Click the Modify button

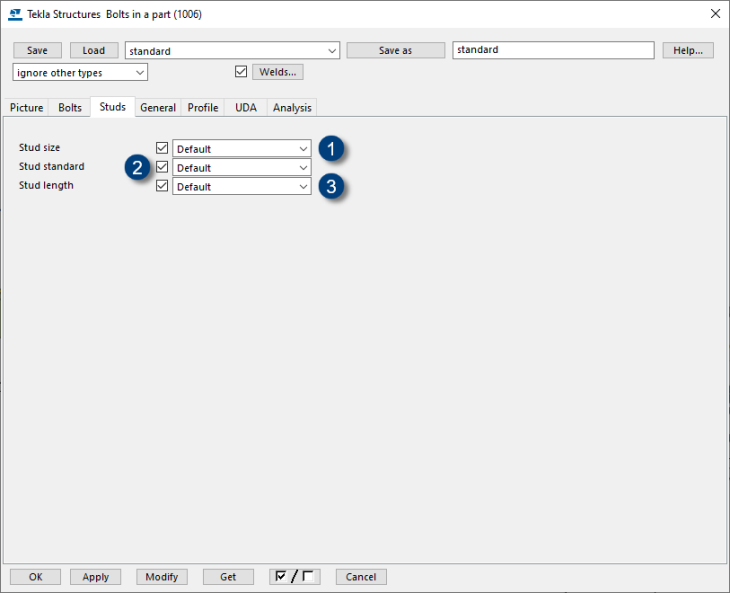click(162, 577)
